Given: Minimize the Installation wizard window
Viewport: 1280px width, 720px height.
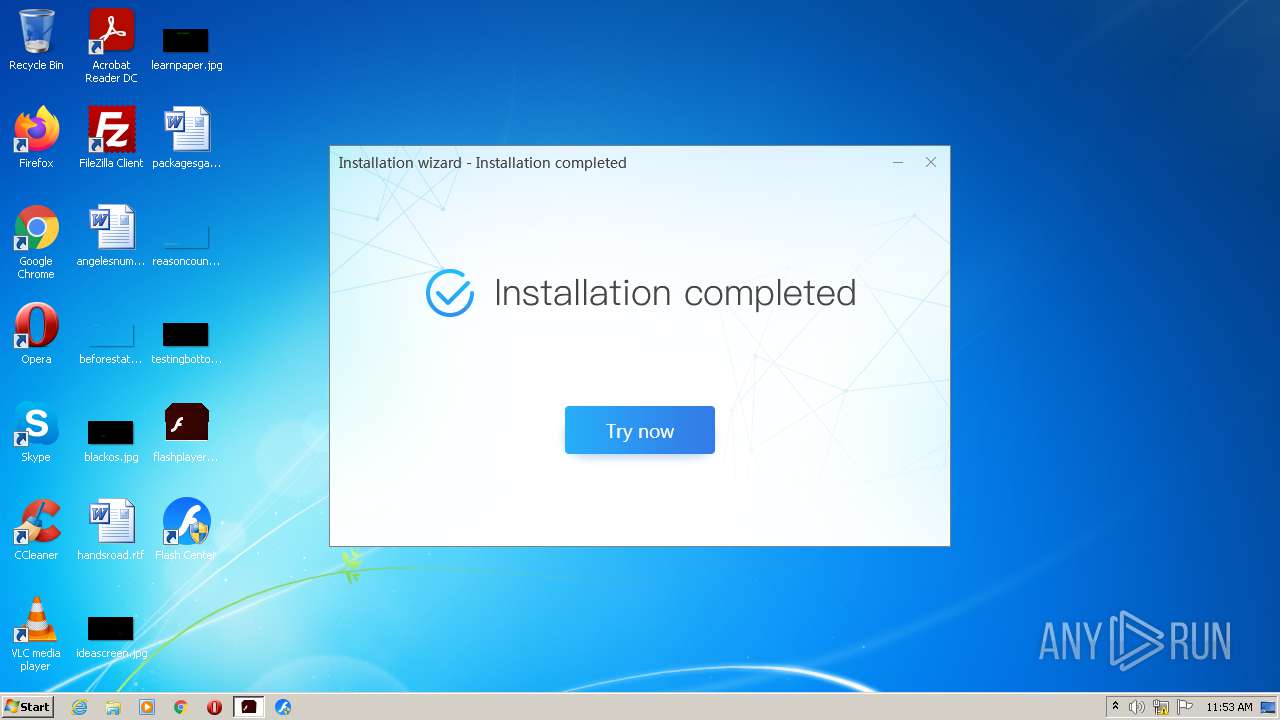Looking at the screenshot, I should tap(898, 162).
